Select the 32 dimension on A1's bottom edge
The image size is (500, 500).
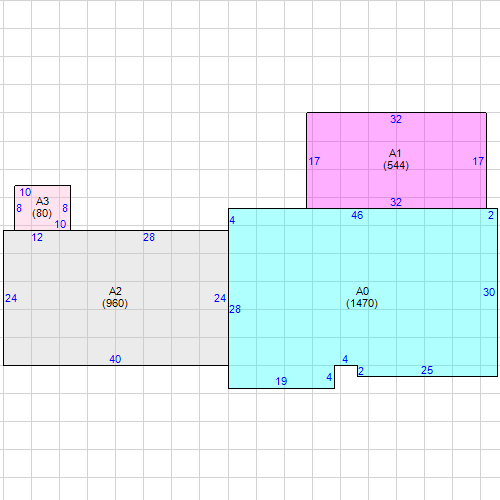point(396,202)
